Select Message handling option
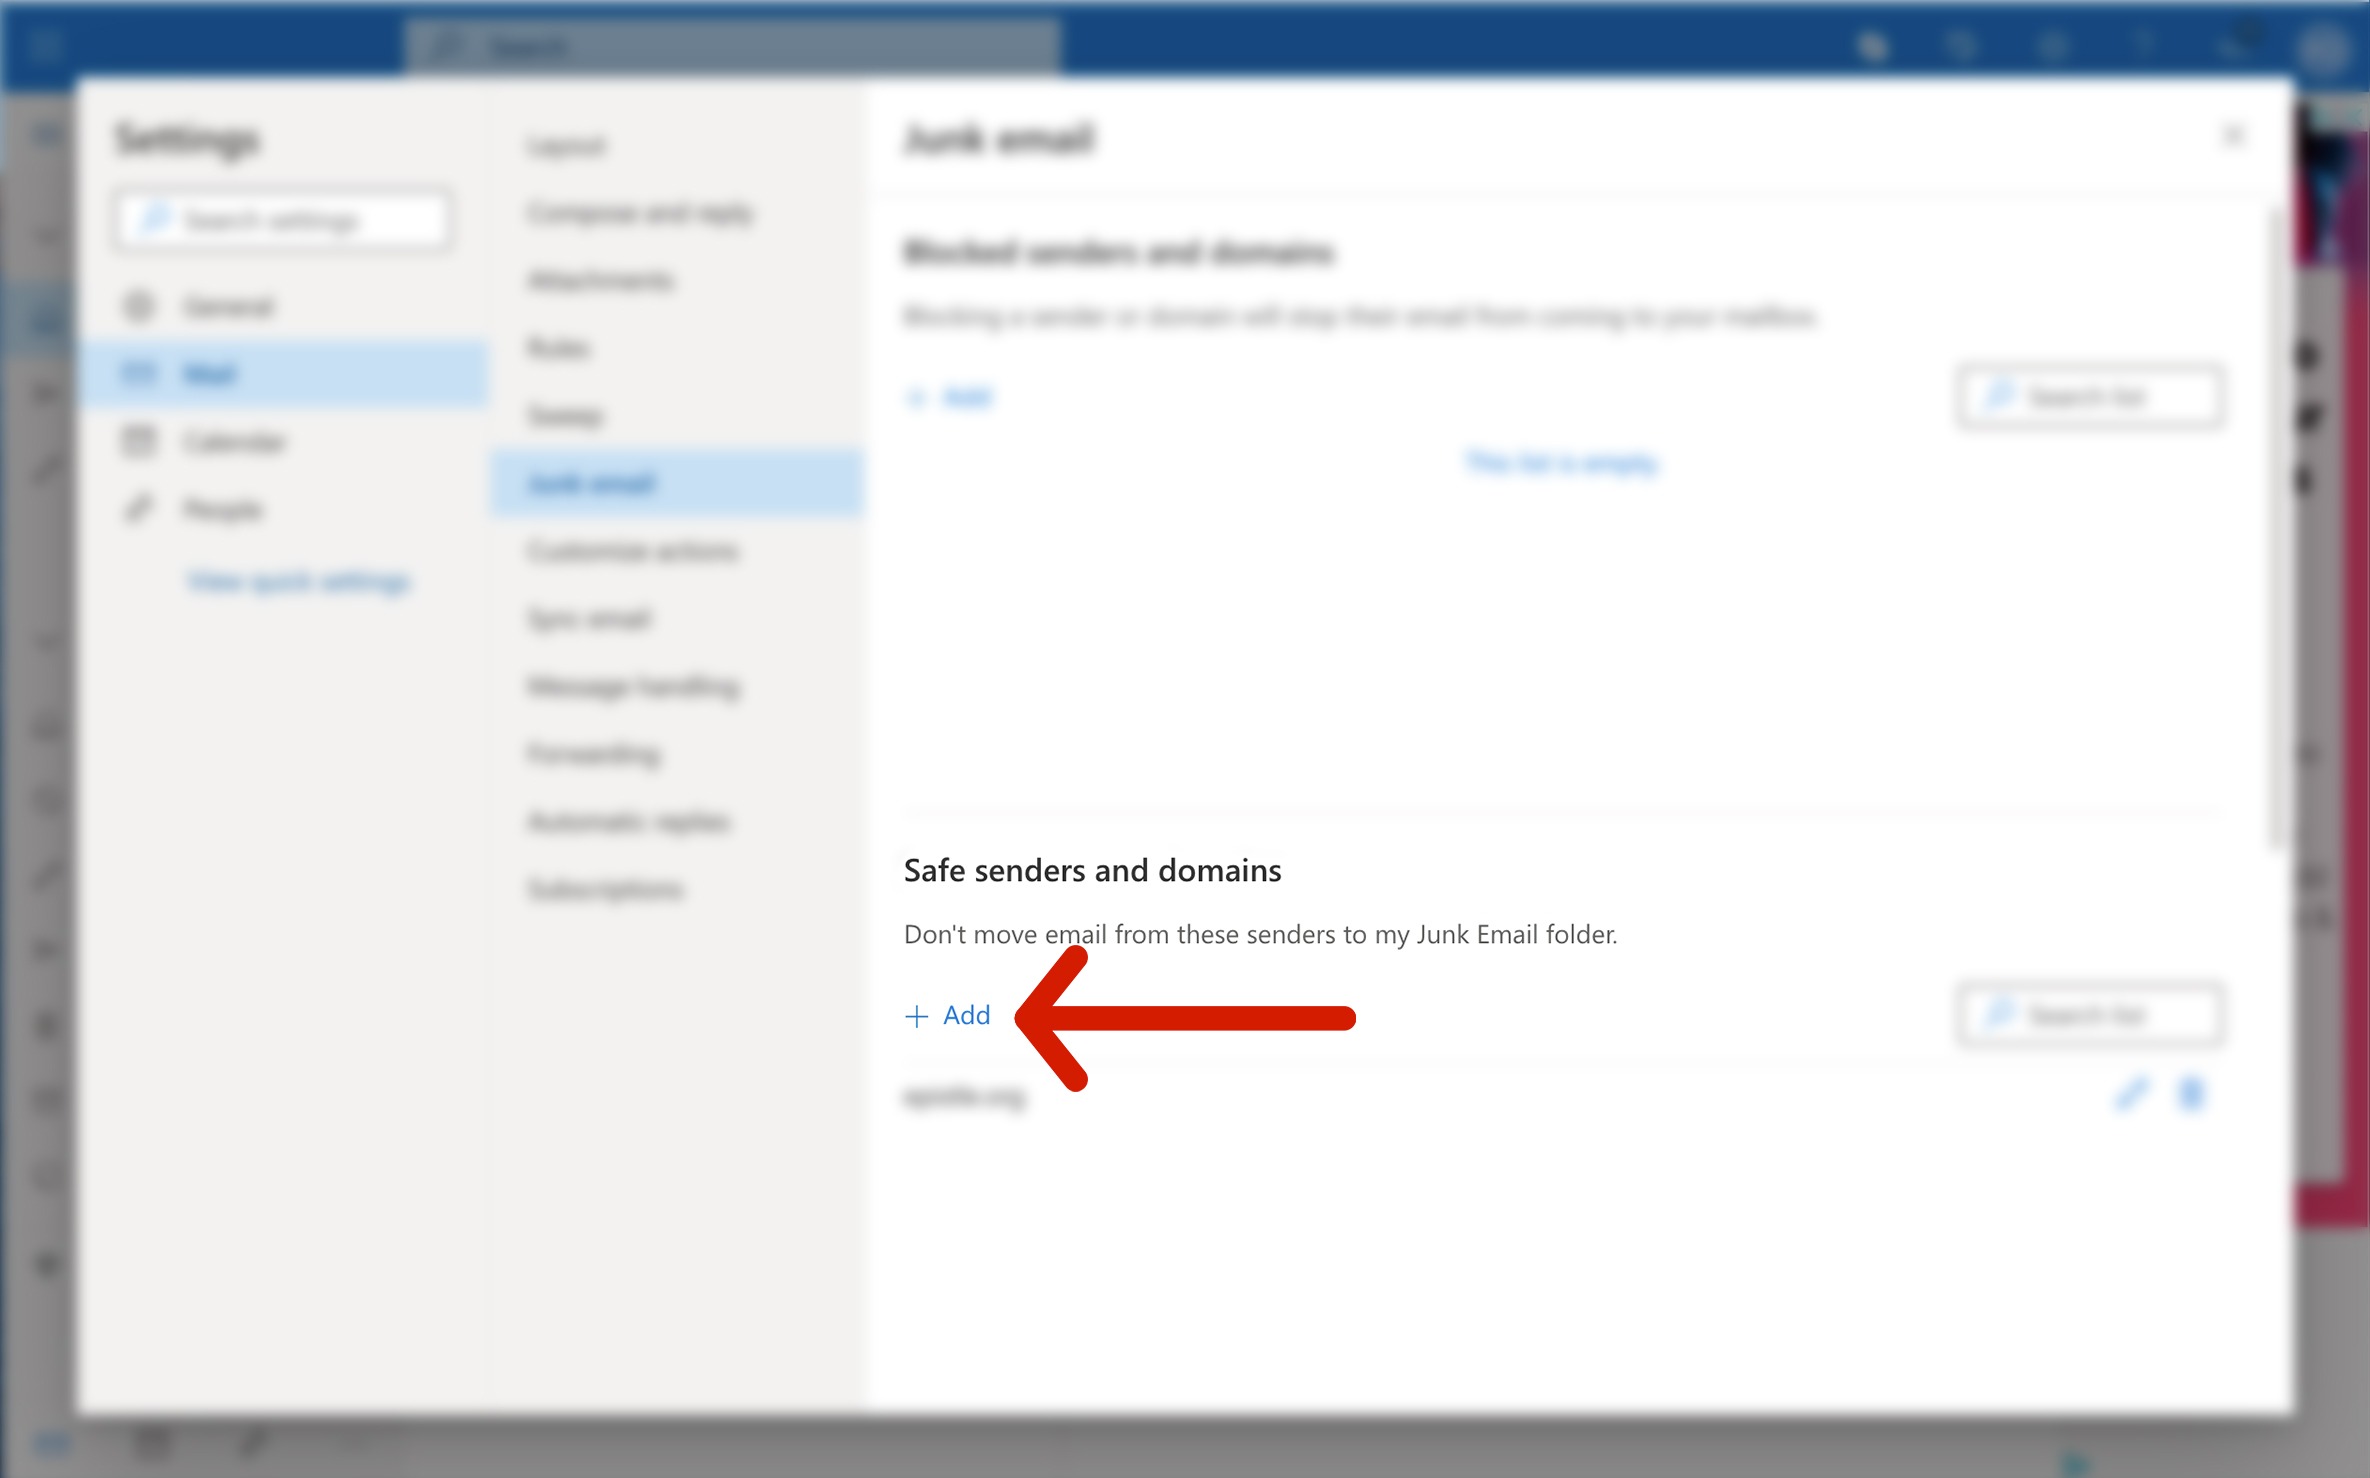 pos(634,686)
